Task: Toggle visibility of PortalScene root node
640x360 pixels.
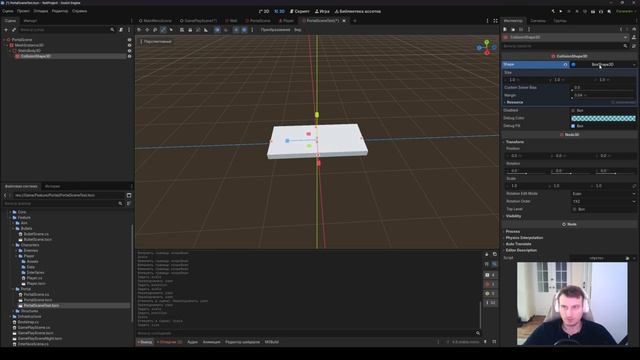Action: pyautogui.click(x=129, y=40)
